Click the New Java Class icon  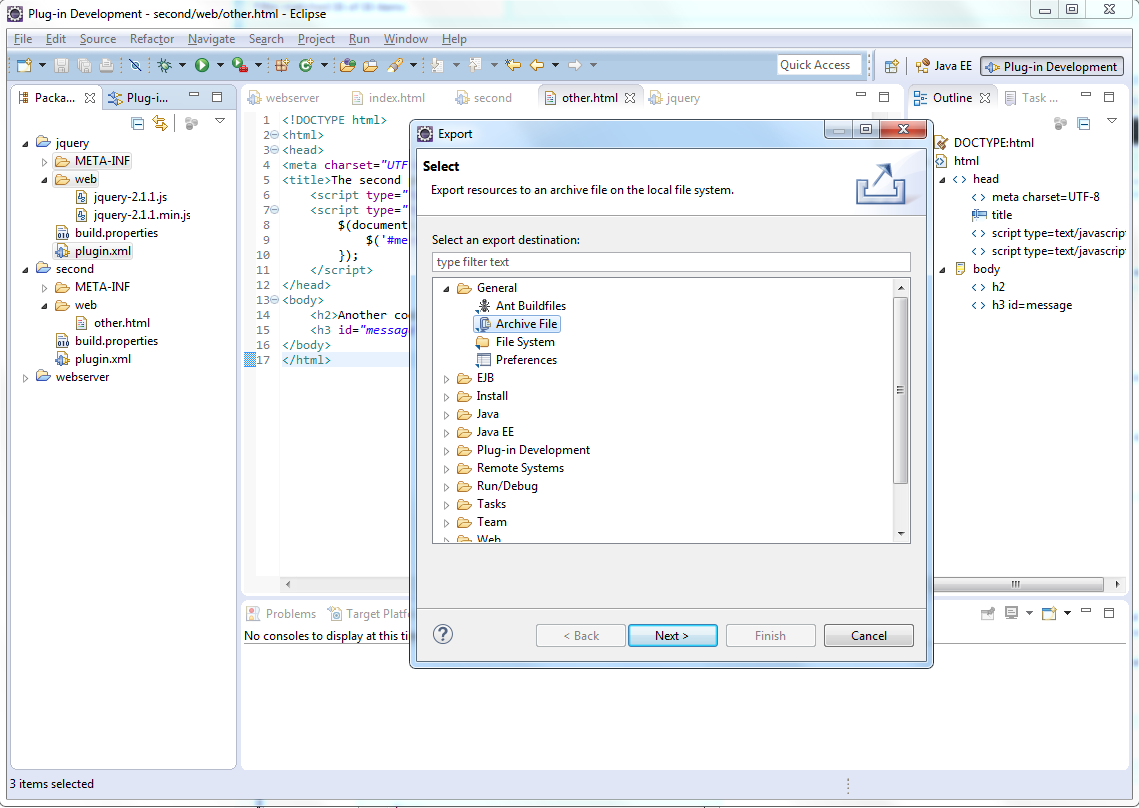coord(306,65)
